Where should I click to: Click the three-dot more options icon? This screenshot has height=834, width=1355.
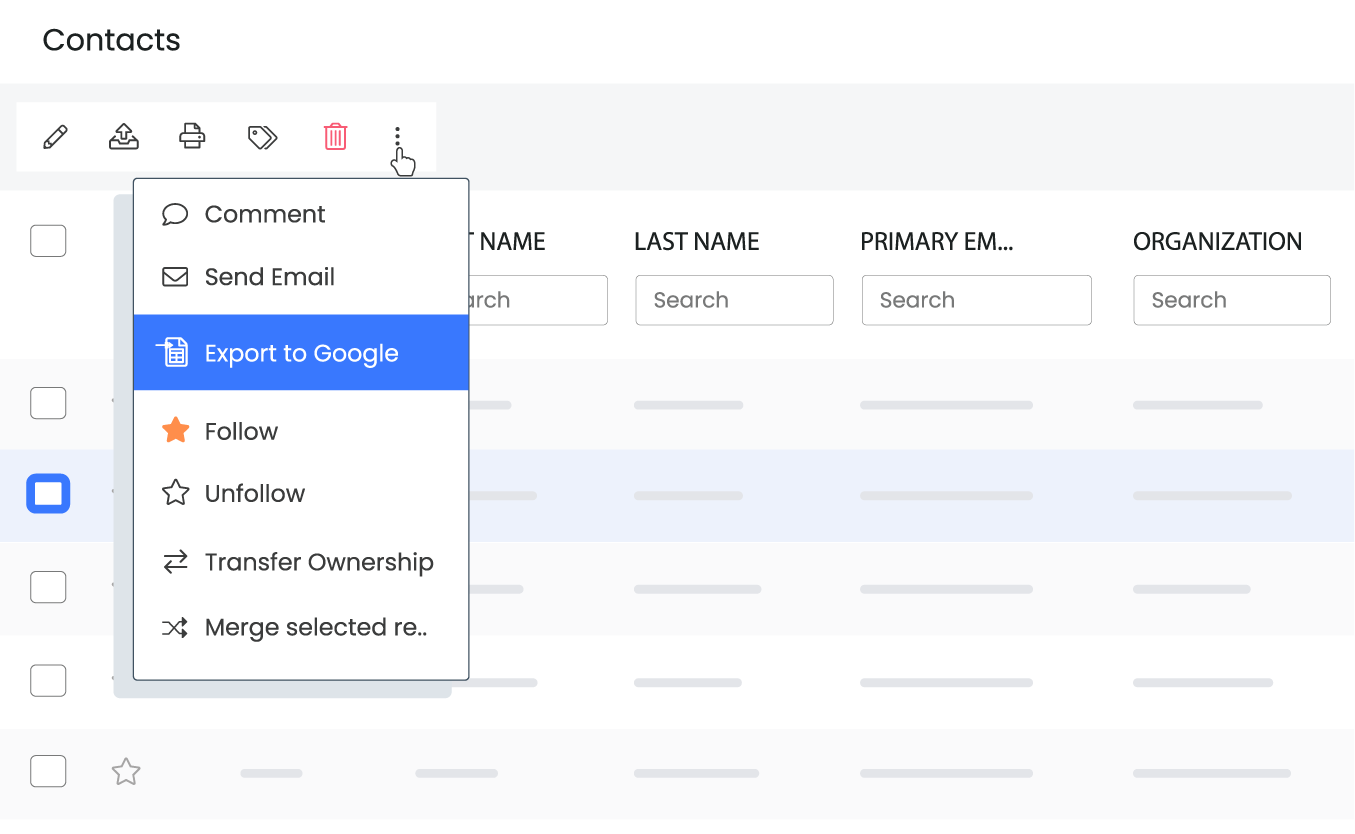click(x=397, y=138)
